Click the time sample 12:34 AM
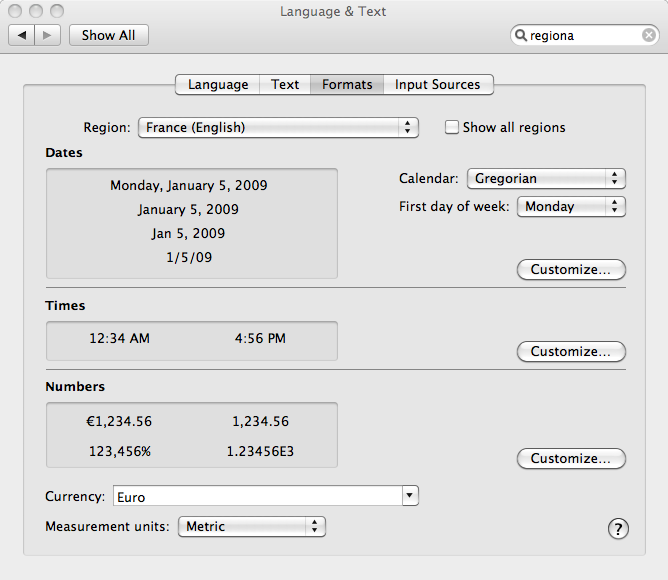The image size is (668, 580). point(120,338)
